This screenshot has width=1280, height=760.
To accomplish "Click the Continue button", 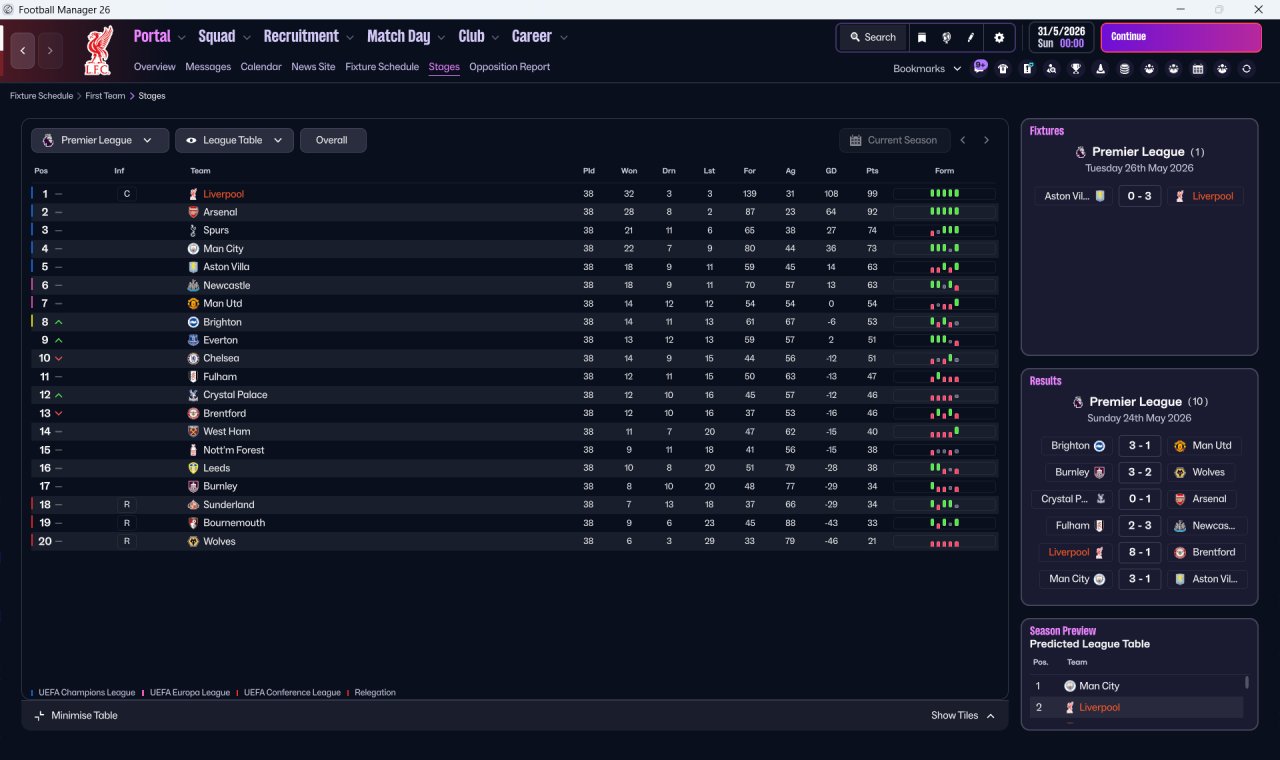I will [1181, 37].
